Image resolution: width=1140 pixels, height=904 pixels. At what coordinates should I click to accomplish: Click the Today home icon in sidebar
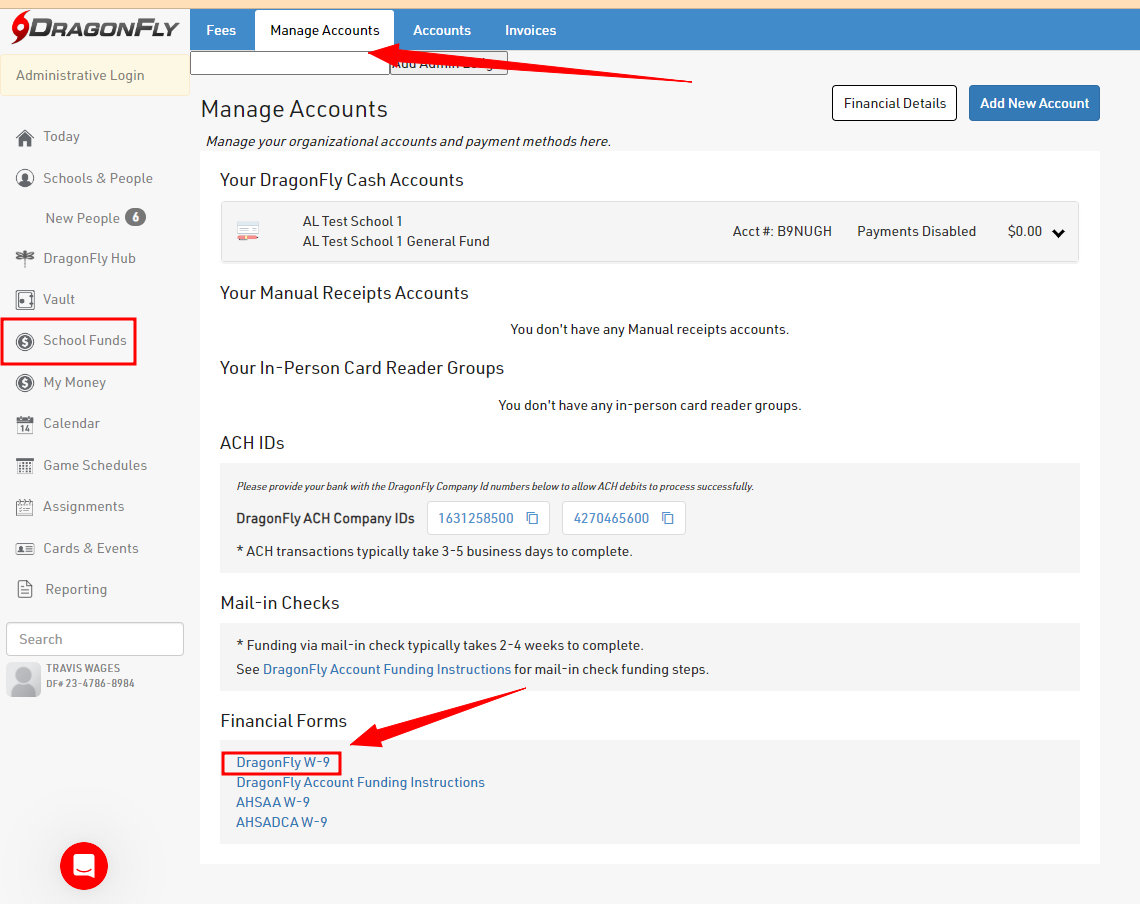25,138
